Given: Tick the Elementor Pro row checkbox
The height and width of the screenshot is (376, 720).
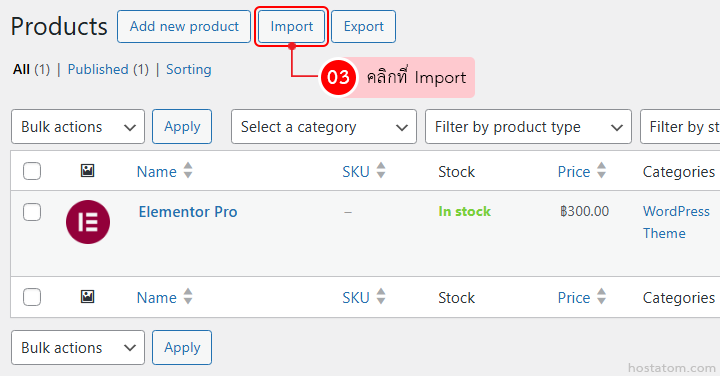Looking at the screenshot, I should pyautogui.click(x=32, y=212).
